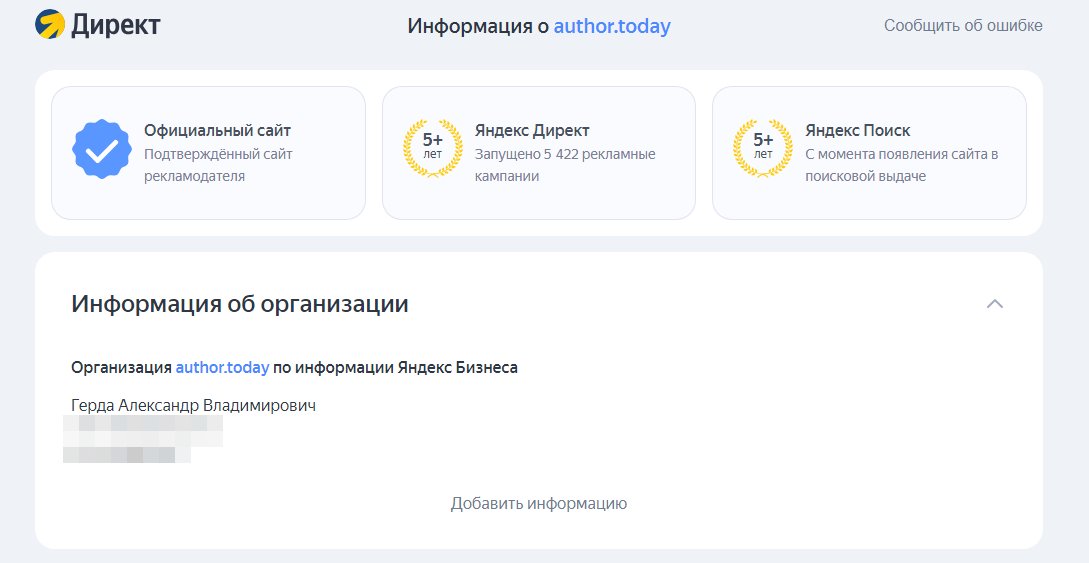Click the first blurred organization detail line

point(143,431)
